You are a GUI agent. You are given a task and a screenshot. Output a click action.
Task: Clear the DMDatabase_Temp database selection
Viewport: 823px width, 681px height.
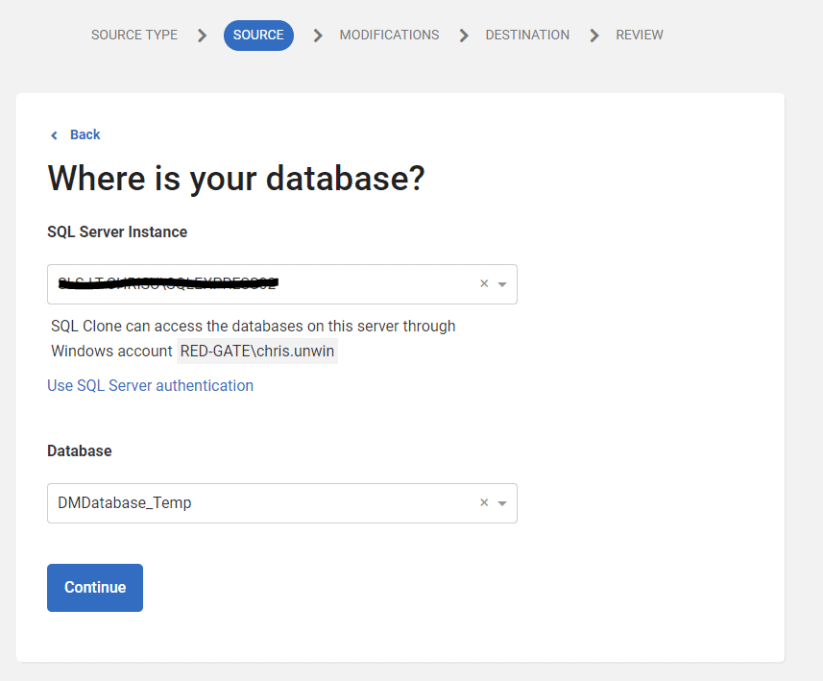tap(484, 503)
